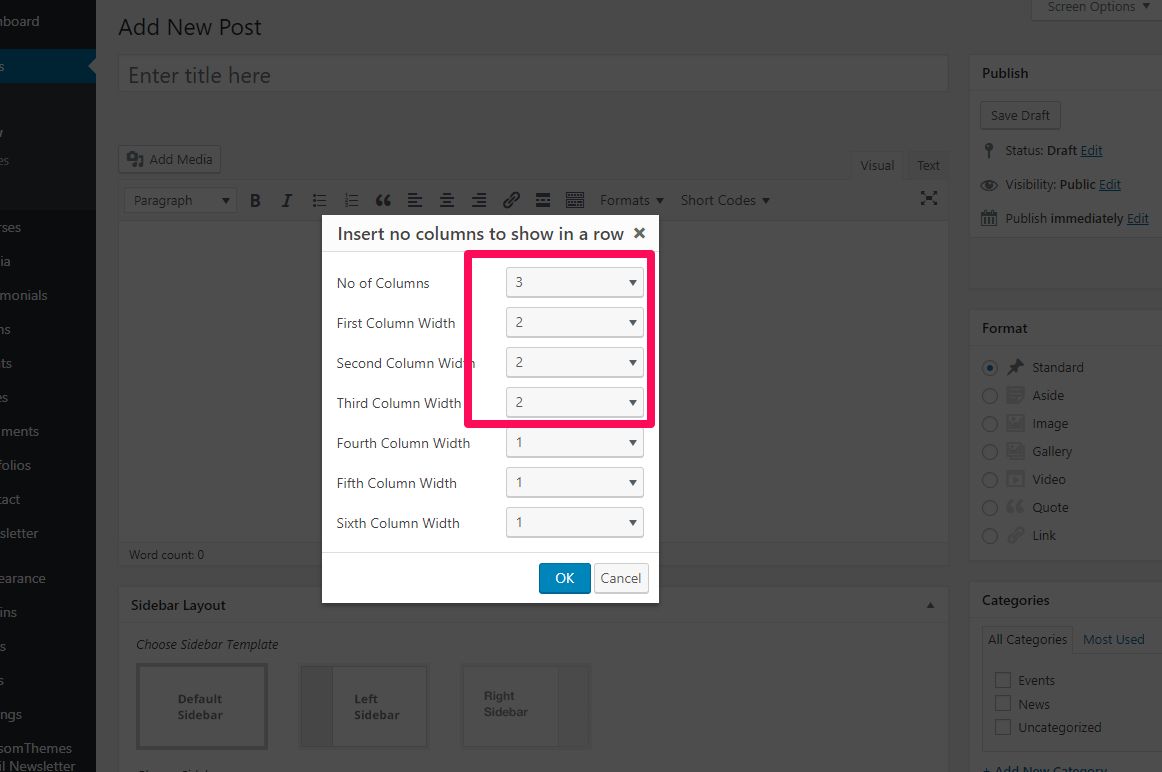Close the column insert dialog
The image size is (1162, 772).
(x=640, y=233)
